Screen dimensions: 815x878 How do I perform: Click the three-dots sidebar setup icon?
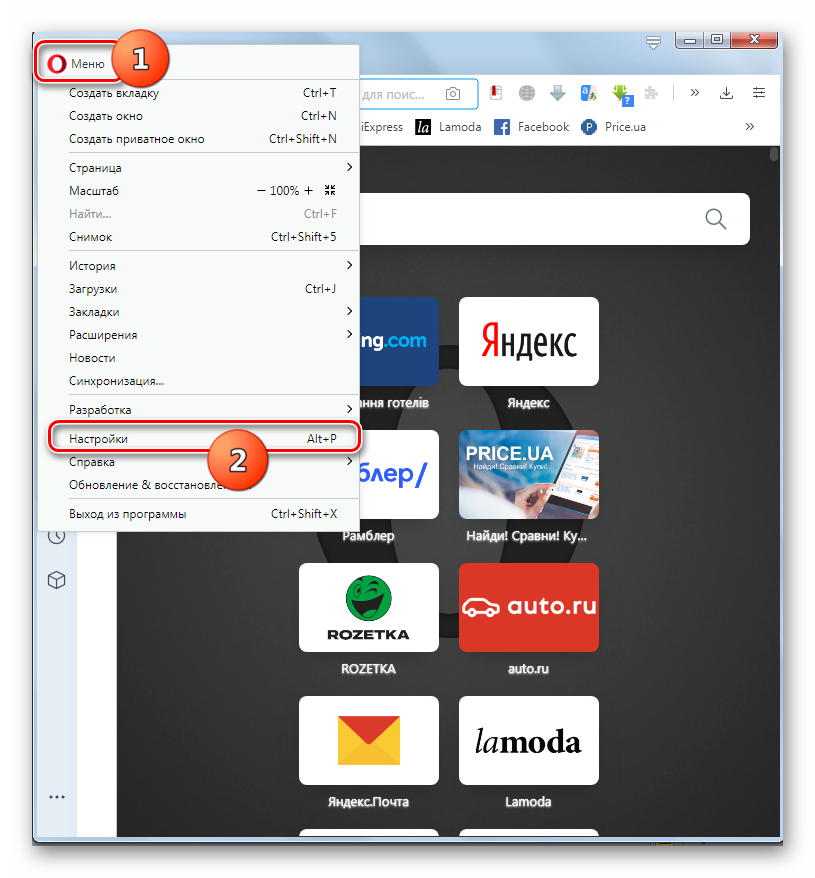point(57,797)
